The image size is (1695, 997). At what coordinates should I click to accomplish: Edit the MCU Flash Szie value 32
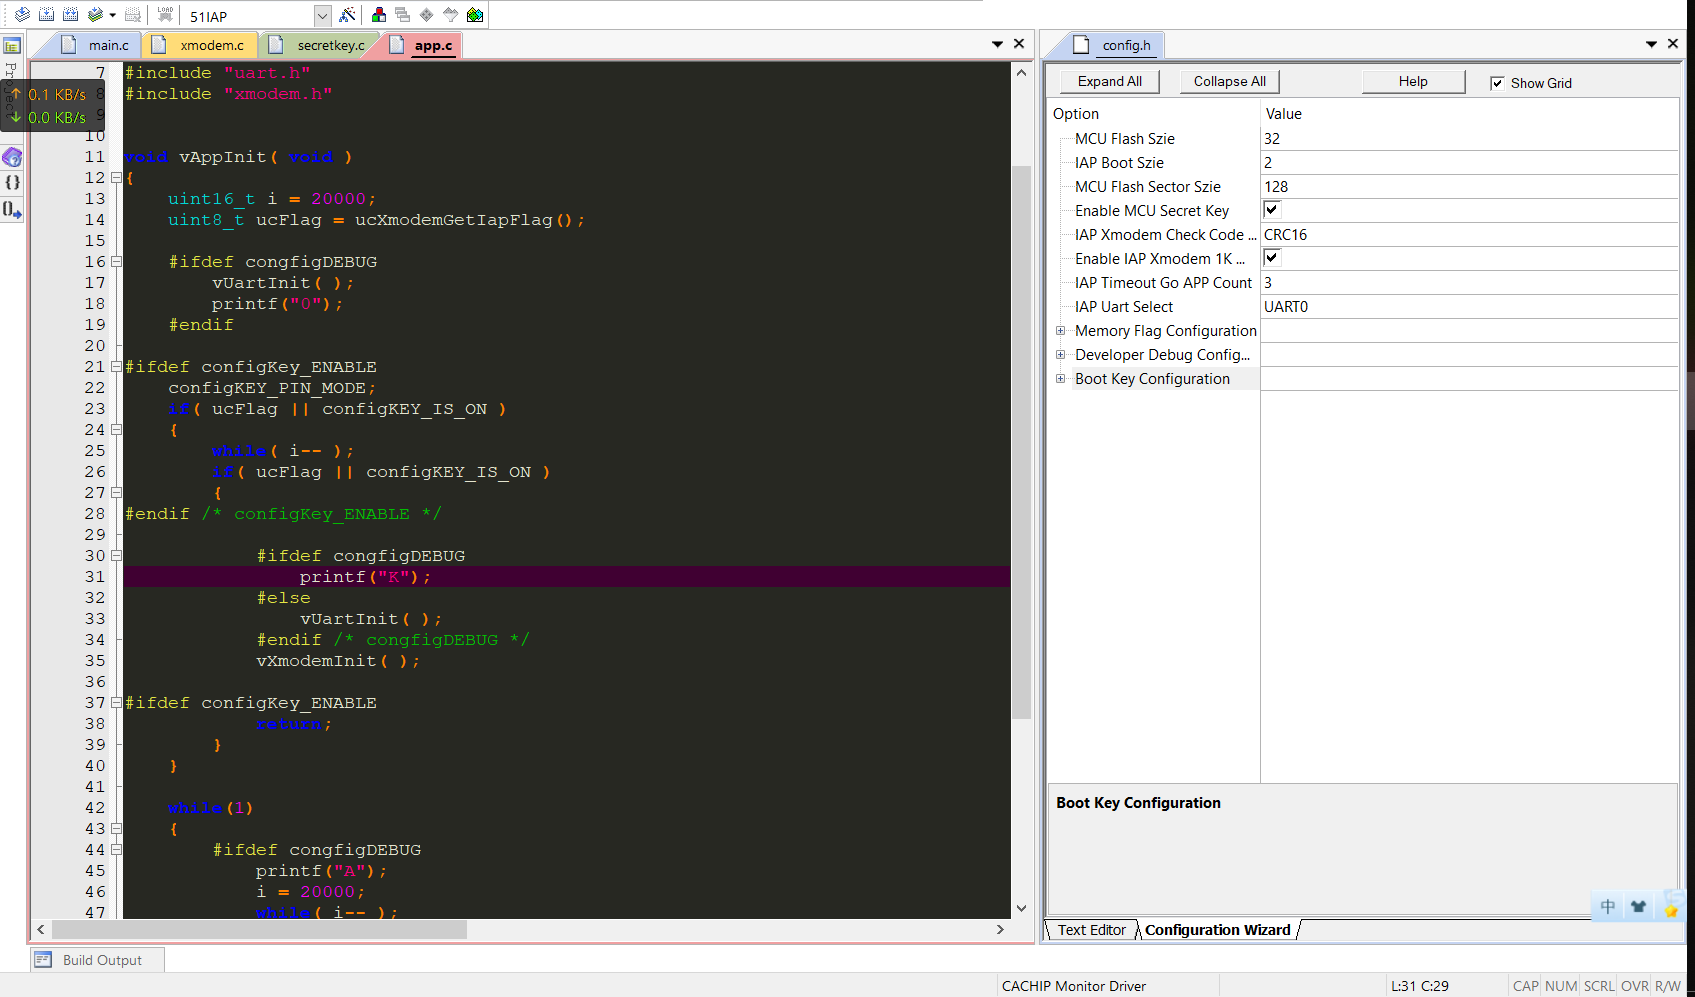coord(1469,139)
